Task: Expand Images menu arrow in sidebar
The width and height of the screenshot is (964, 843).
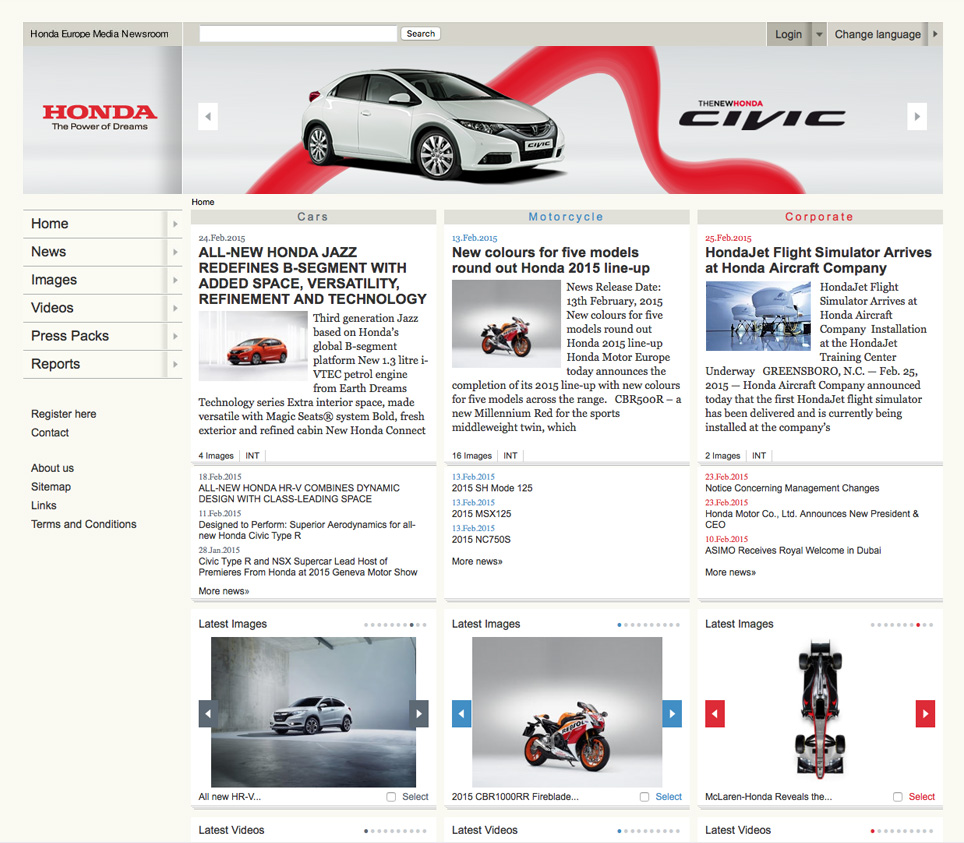Action: click(x=175, y=280)
